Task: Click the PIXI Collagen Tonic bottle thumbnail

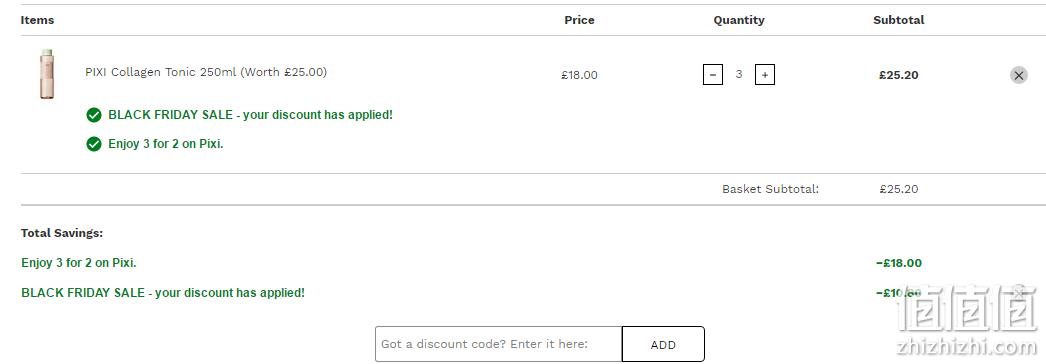Action: [x=47, y=74]
